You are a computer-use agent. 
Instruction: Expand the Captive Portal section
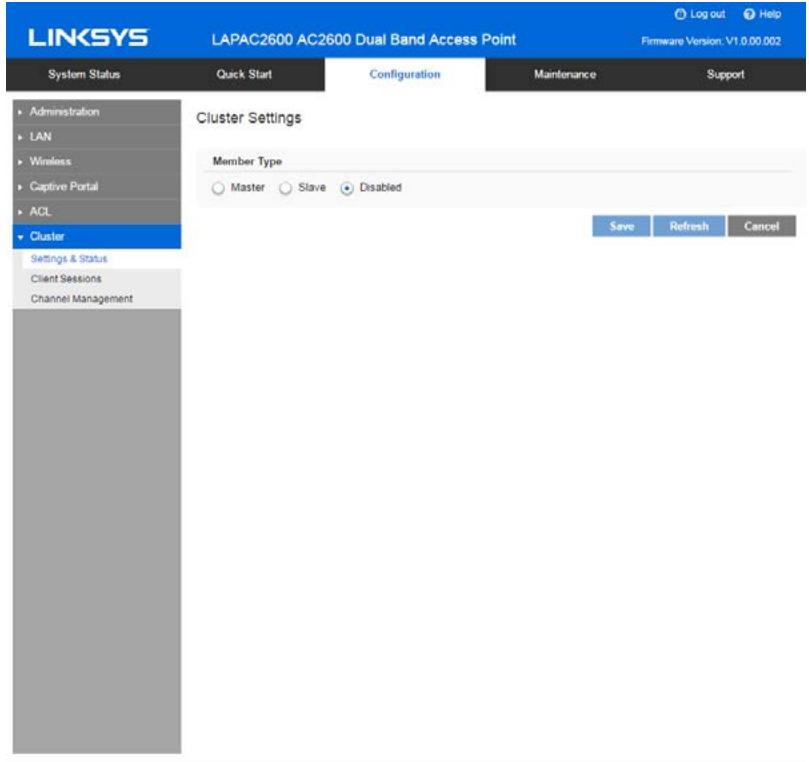[x=97, y=187]
